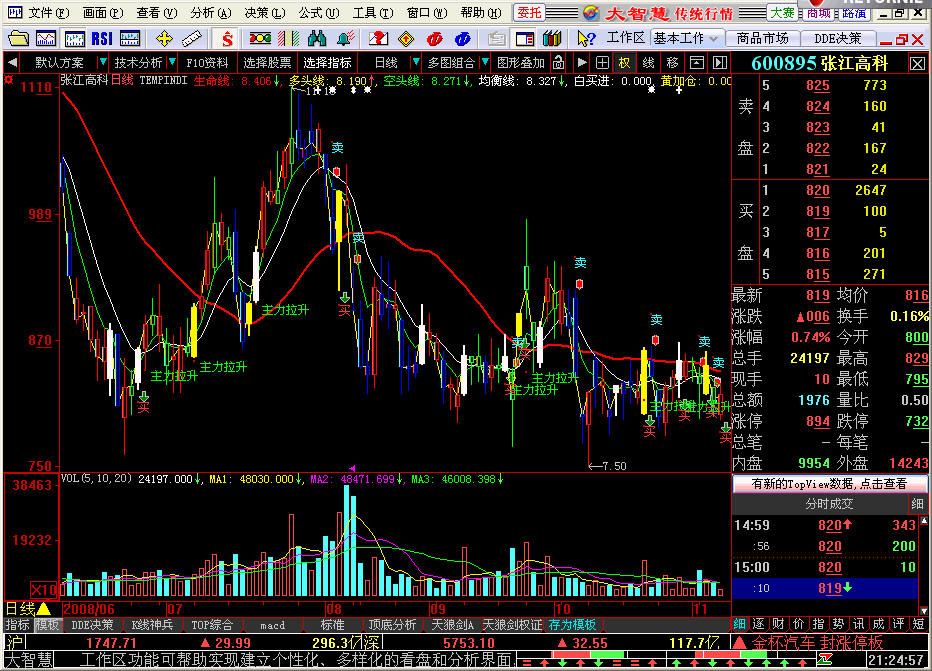Open the 公式(U) menu
The width and height of the screenshot is (932, 671).
tap(319, 12)
